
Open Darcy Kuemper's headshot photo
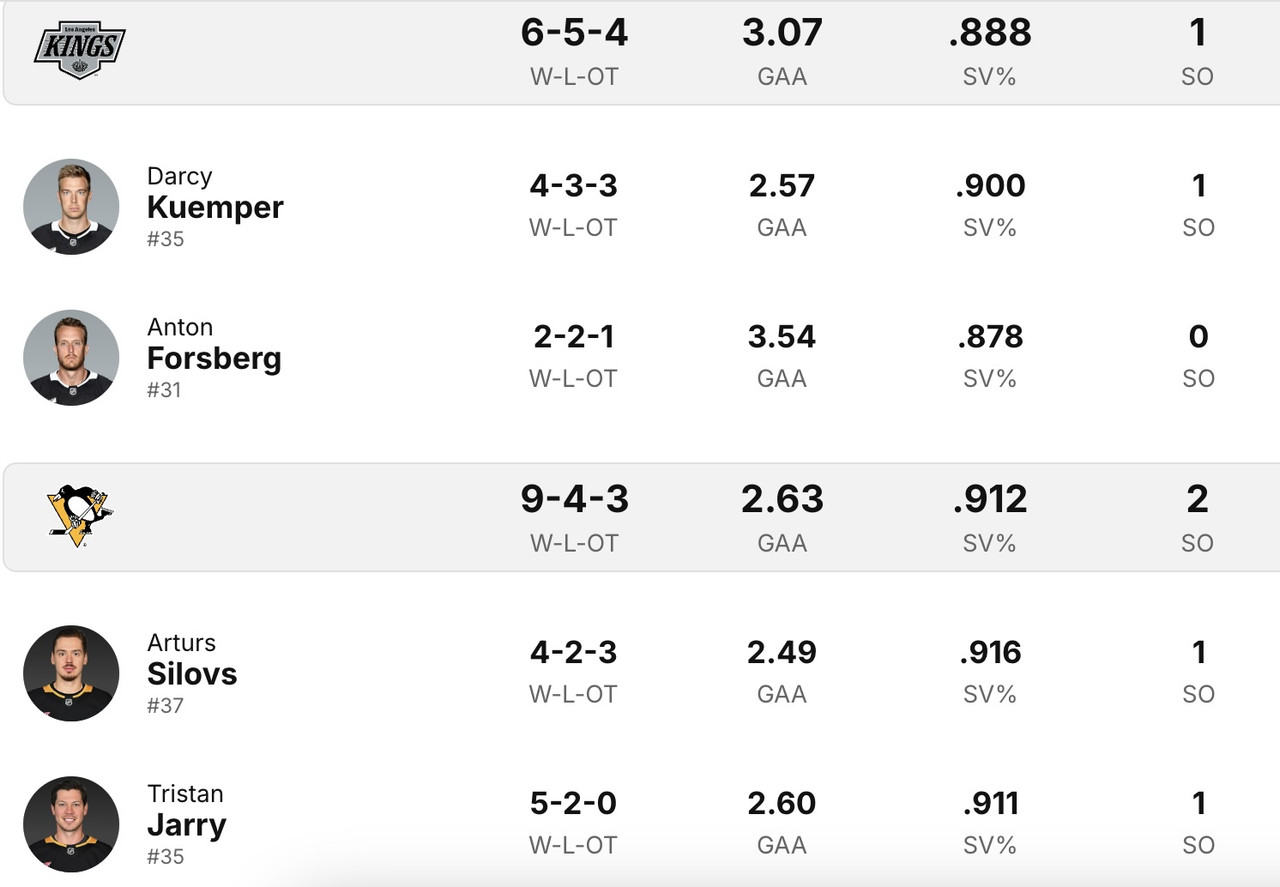[x=71, y=206]
